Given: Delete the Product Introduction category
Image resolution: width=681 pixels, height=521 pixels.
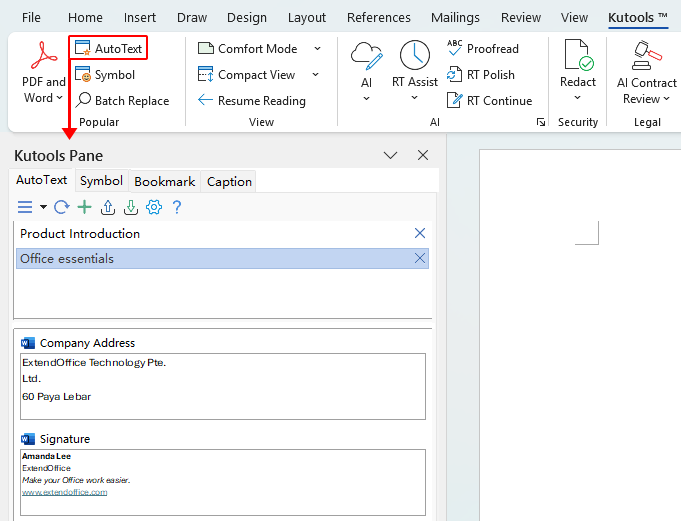Looking at the screenshot, I should point(420,233).
